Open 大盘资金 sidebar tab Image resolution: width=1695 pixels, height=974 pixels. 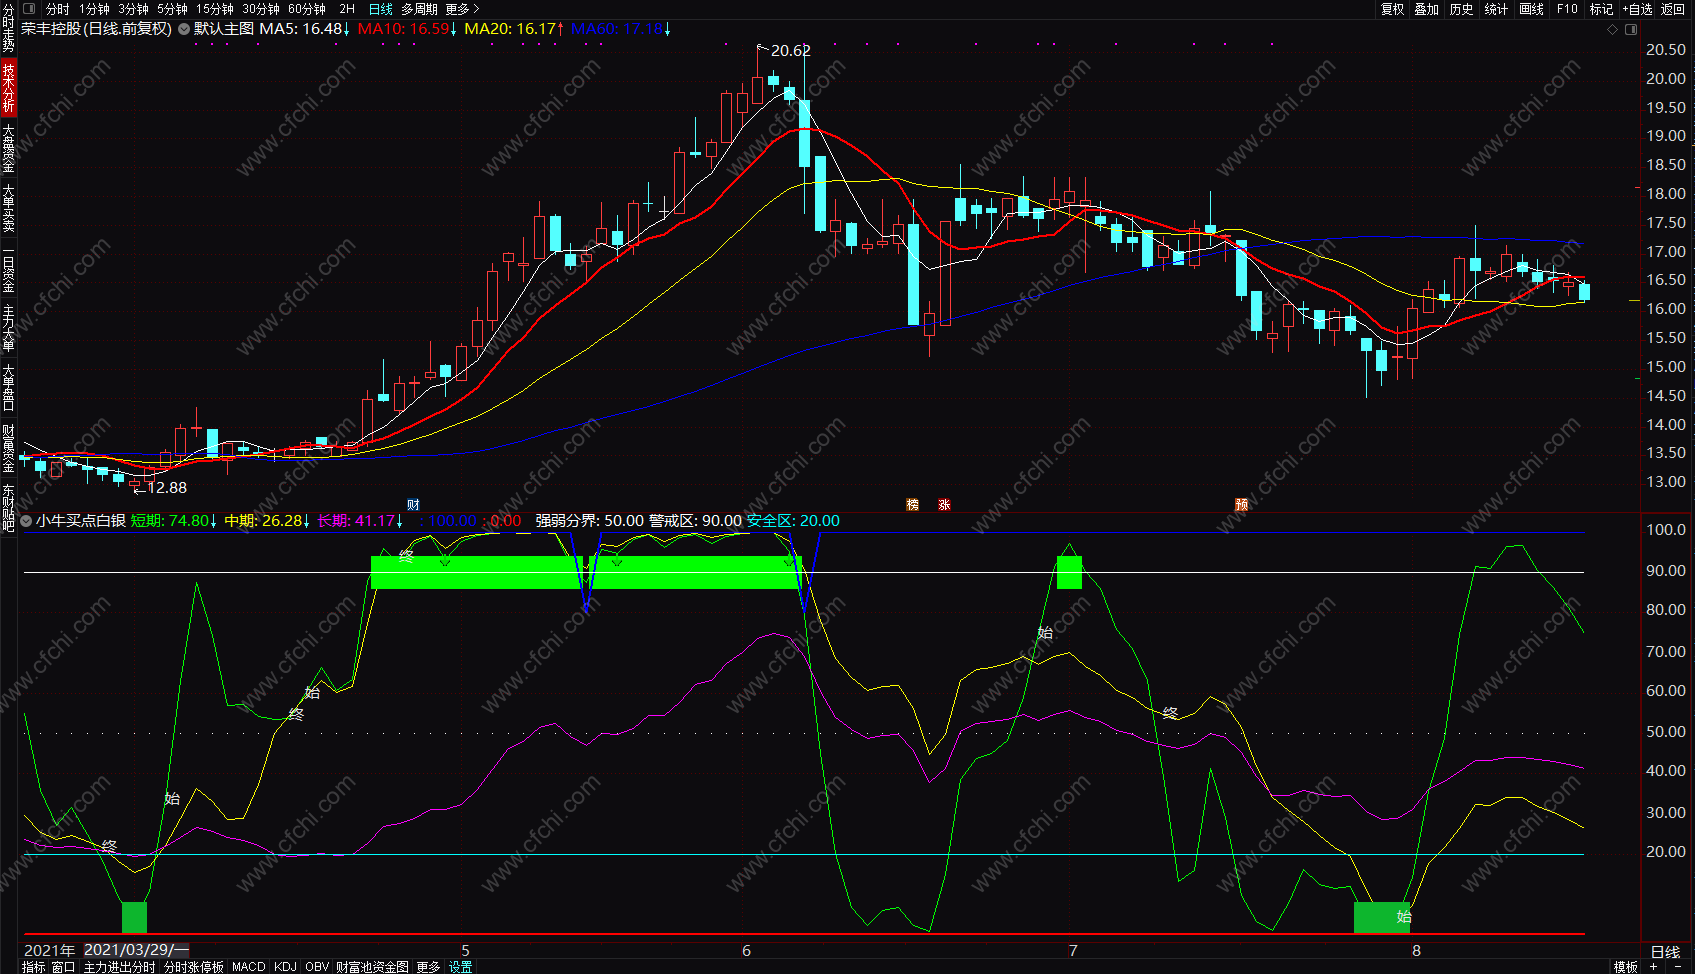coord(8,148)
